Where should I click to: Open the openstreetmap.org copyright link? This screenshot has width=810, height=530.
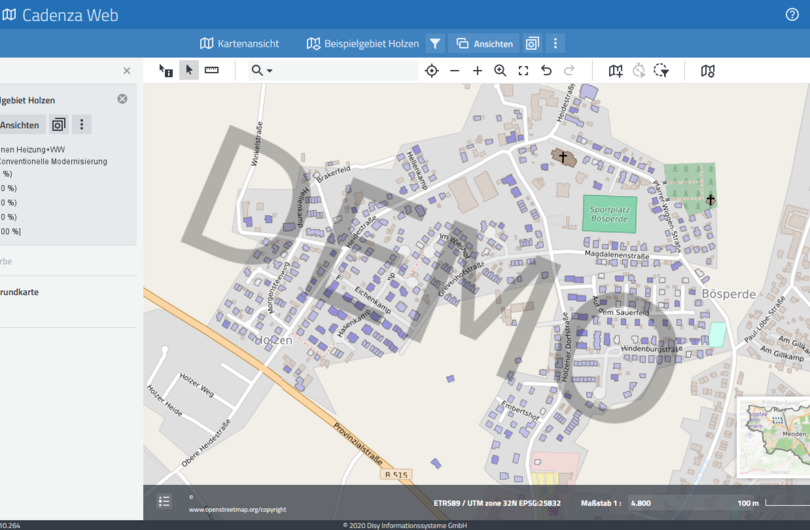coord(238,509)
